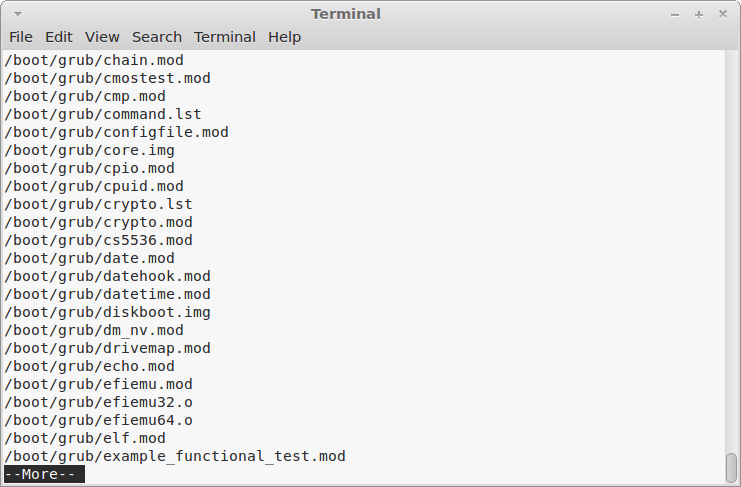Open the Edit menu
Viewport: 741px width, 487px height.
tap(59, 37)
